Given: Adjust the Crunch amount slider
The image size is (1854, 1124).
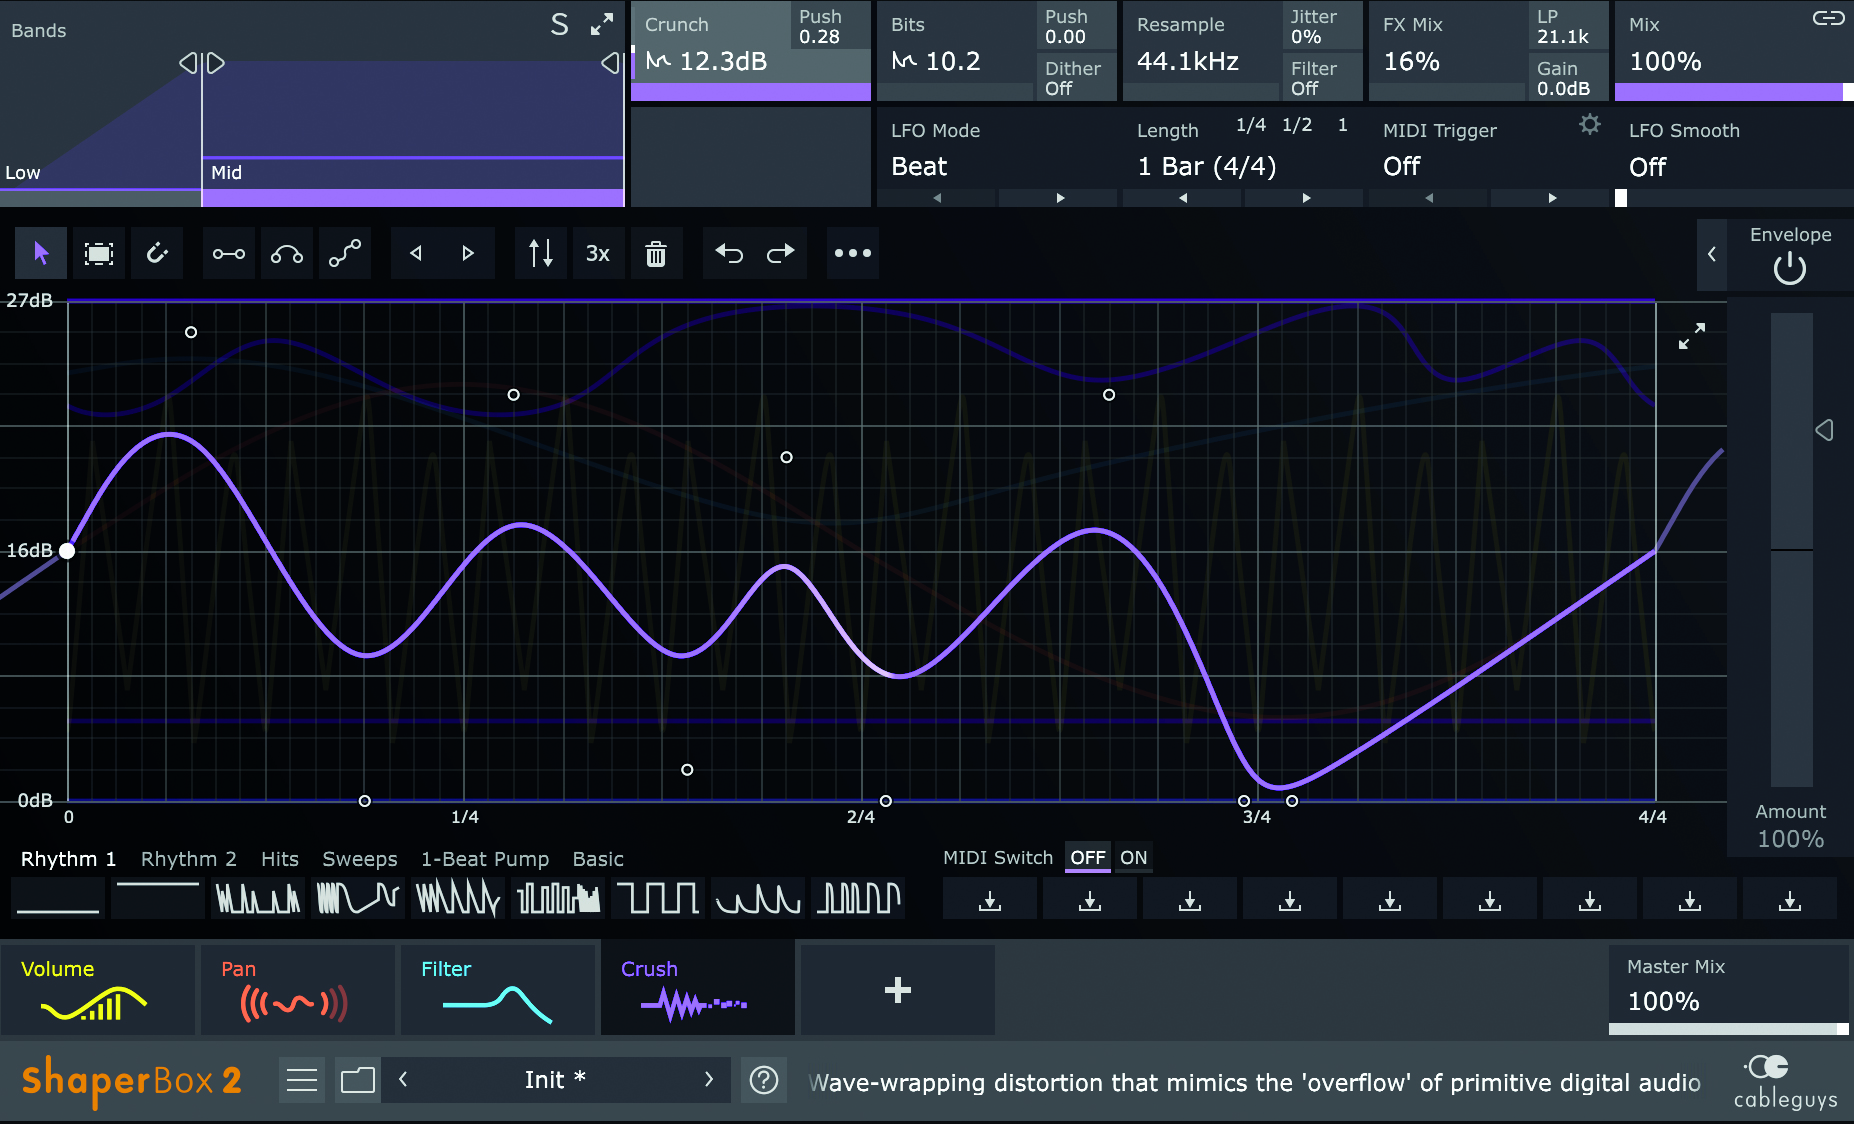Looking at the screenshot, I should click(x=751, y=92).
